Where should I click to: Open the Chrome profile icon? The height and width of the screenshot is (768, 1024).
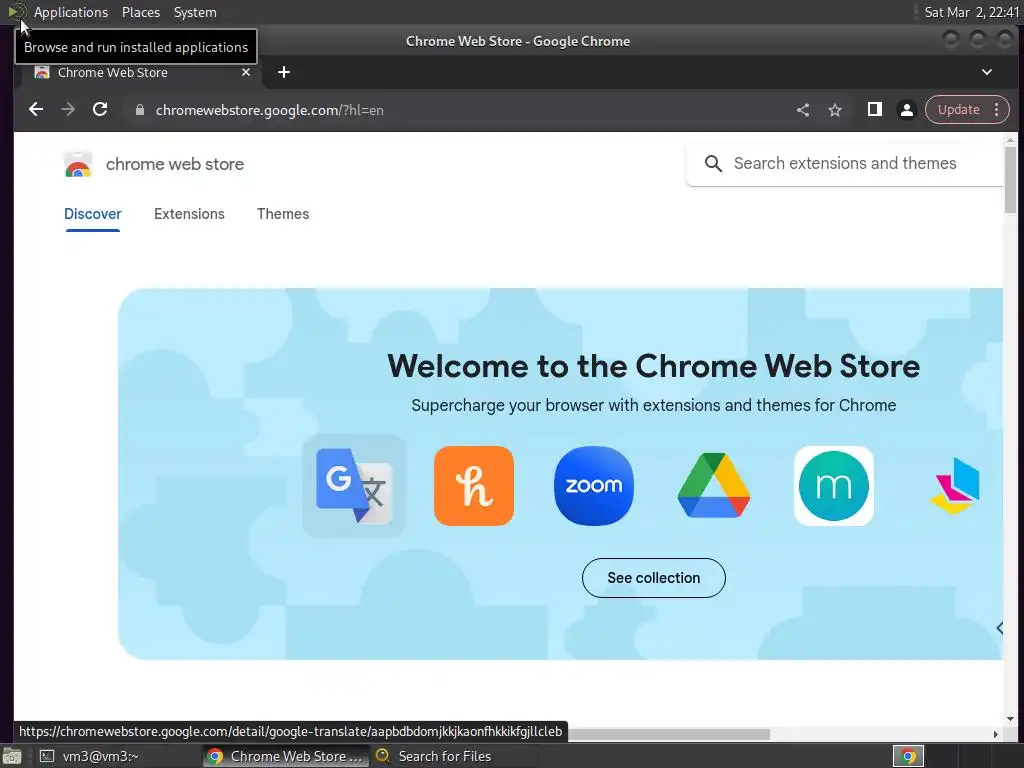pos(906,110)
